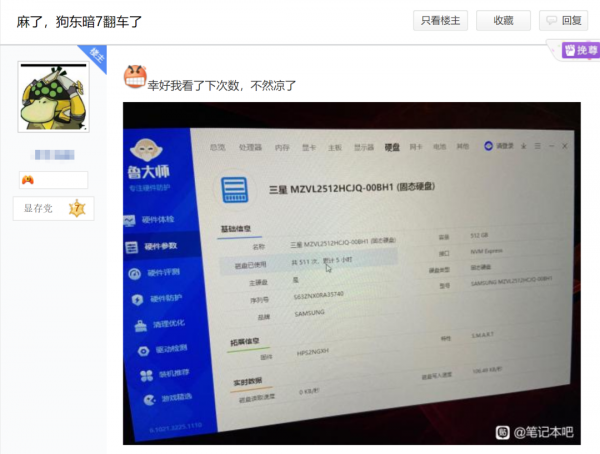The image size is (600, 454).
Task: Click the 106.49 KB/秒 write speed value
Action: pyautogui.click(x=487, y=370)
